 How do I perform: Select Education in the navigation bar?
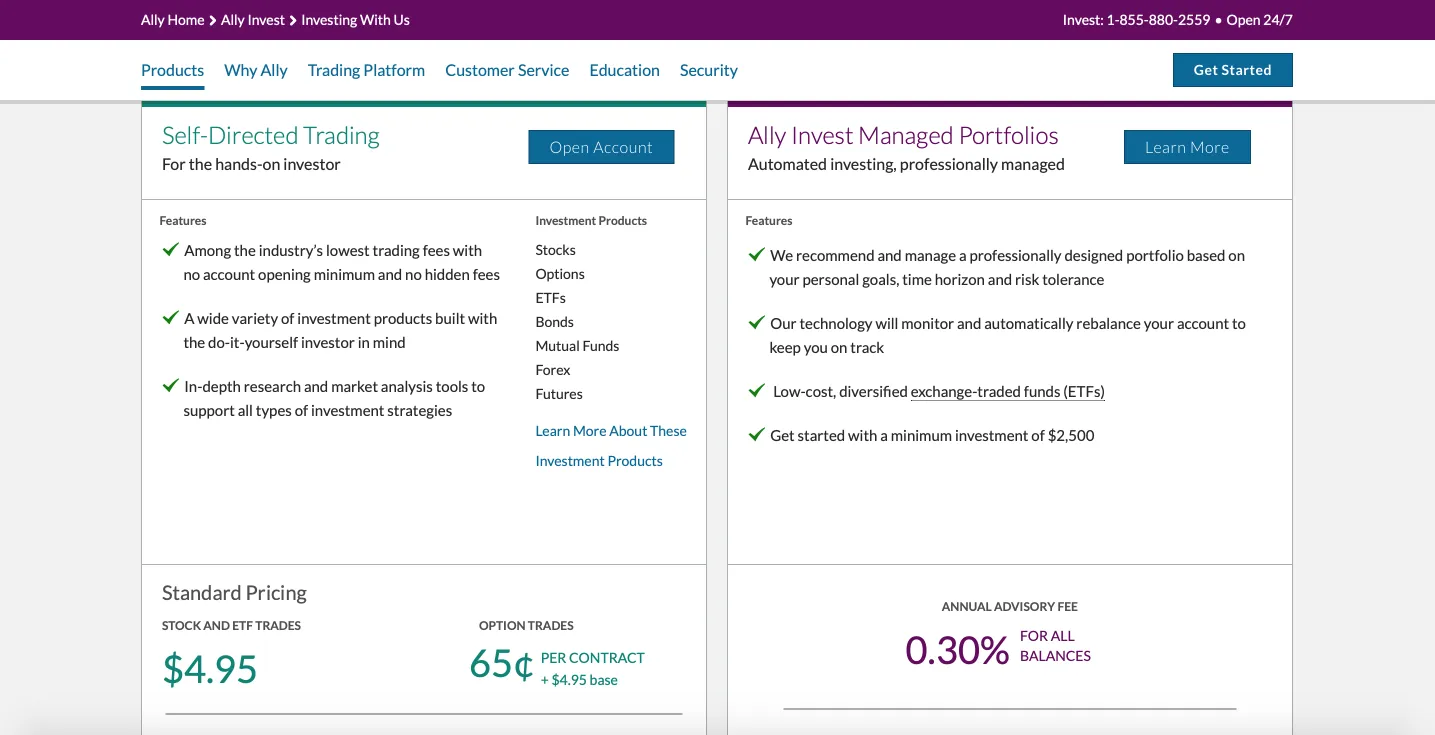(x=624, y=70)
